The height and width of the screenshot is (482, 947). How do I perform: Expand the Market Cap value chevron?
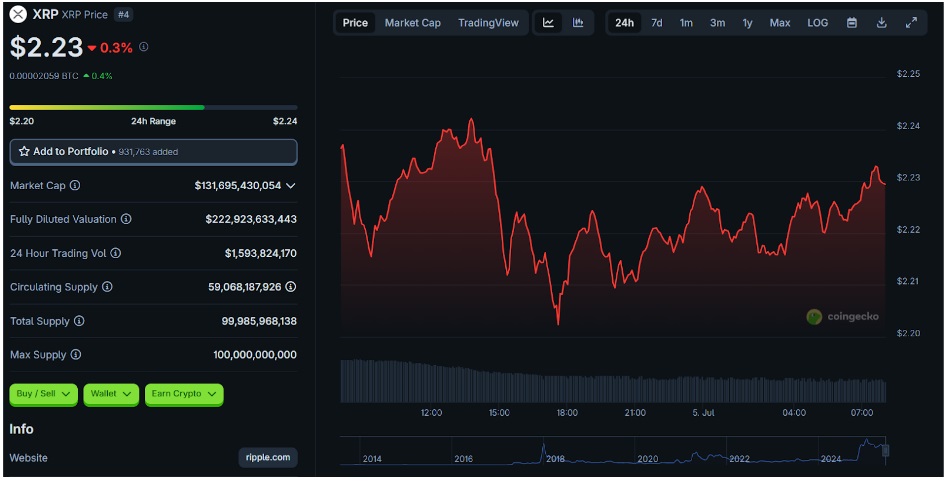[291, 185]
